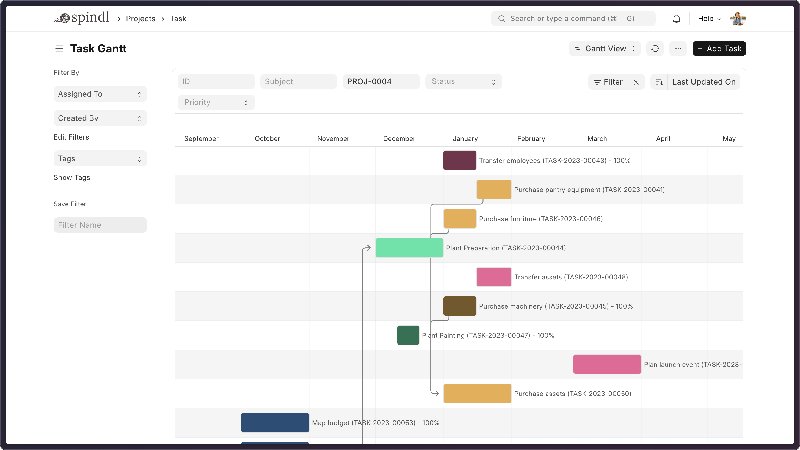Open the notifications bell
Screen dimensions: 800x450
pyautogui.click(x=676, y=19)
